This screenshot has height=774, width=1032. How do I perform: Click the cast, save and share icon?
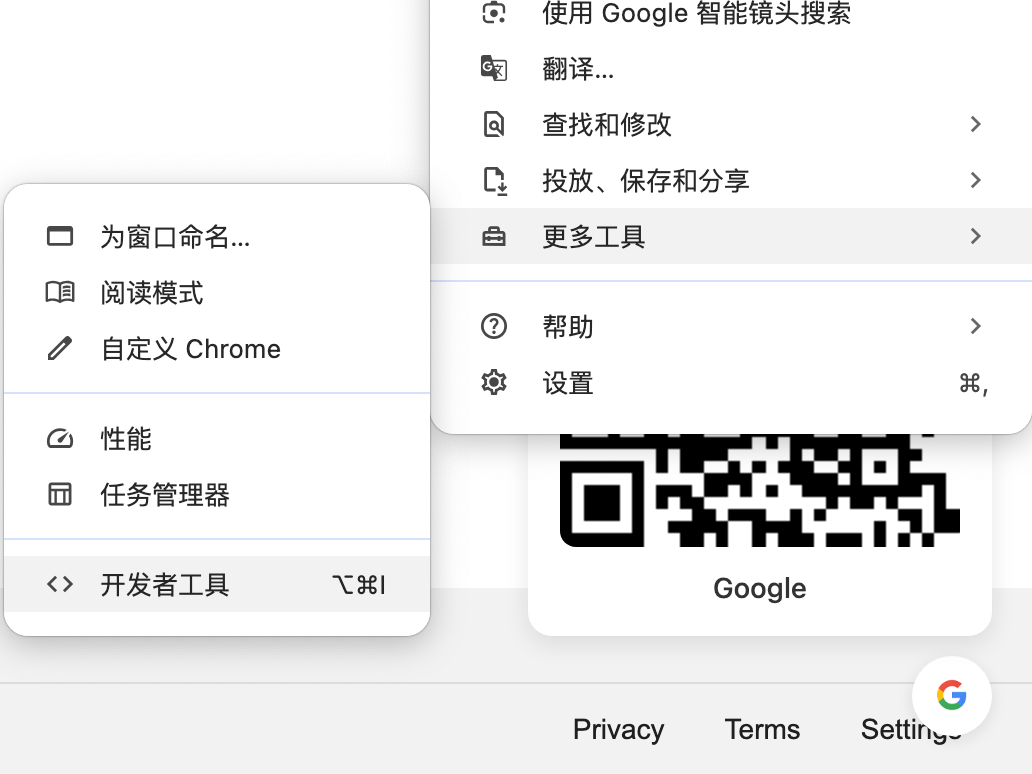494,181
